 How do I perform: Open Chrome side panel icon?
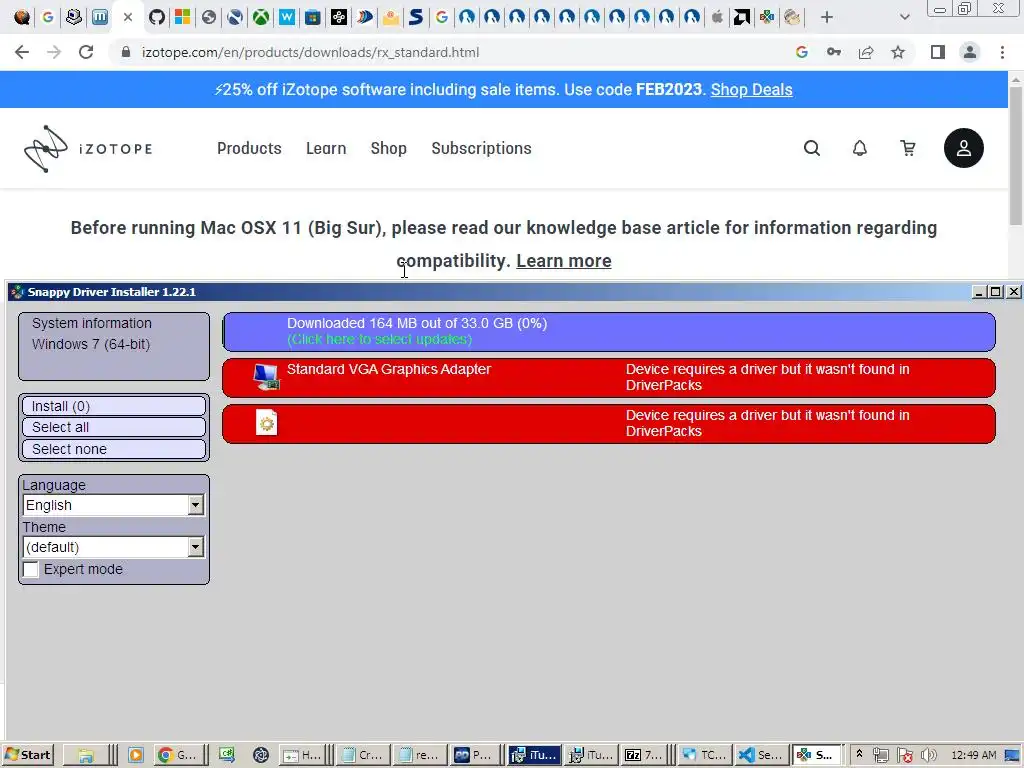click(938, 52)
